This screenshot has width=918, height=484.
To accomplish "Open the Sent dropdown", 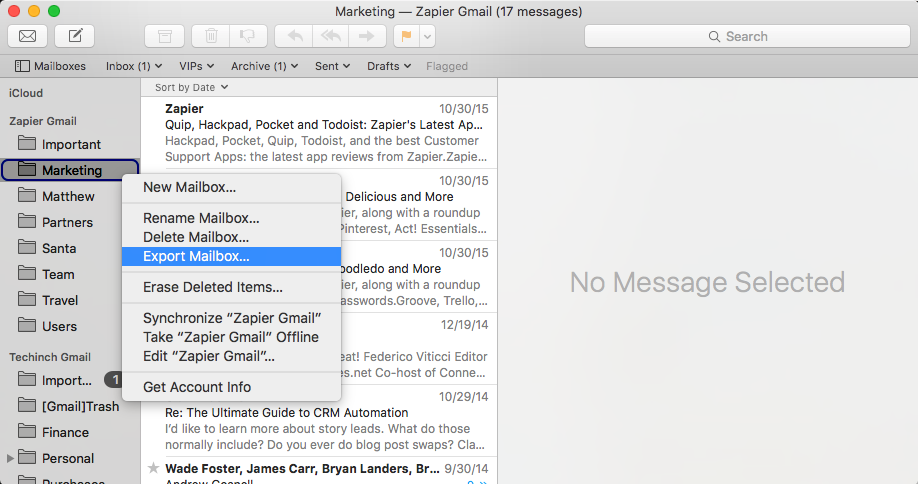I will point(332,66).
